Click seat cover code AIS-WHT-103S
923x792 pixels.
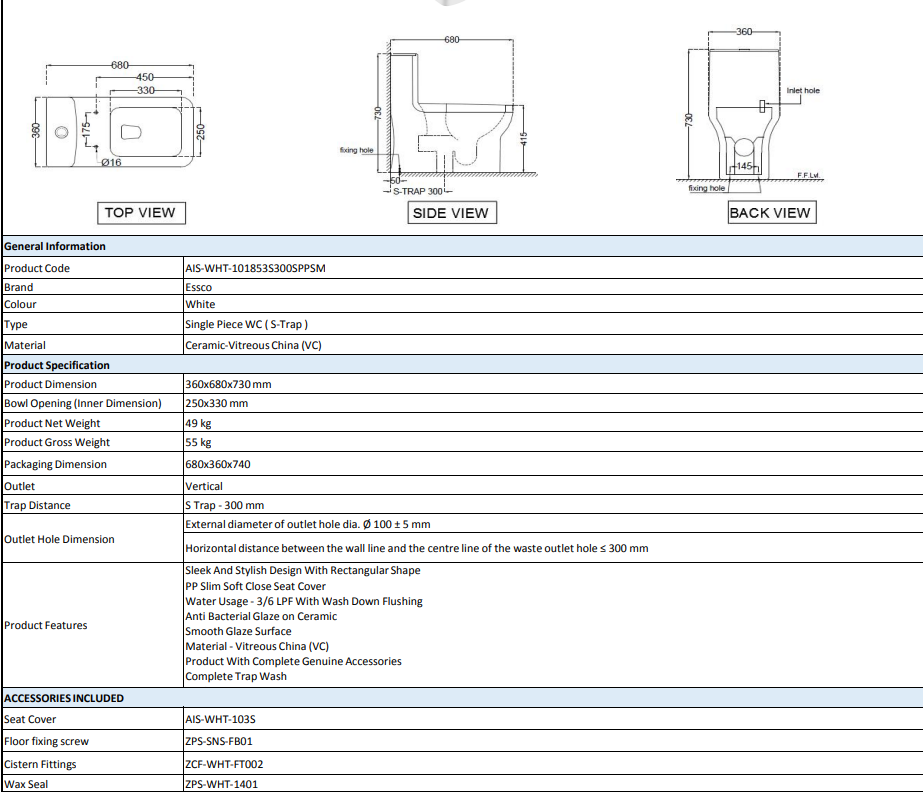point(220,720)
